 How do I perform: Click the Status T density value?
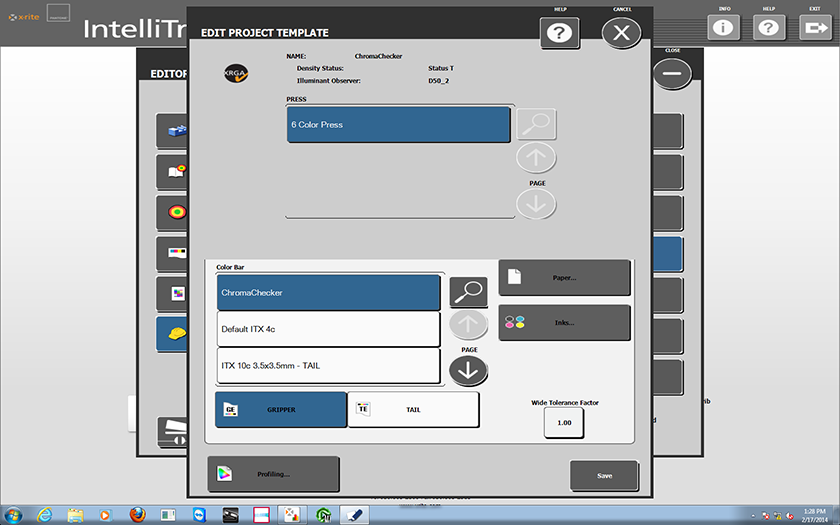[x=440, y=68]
